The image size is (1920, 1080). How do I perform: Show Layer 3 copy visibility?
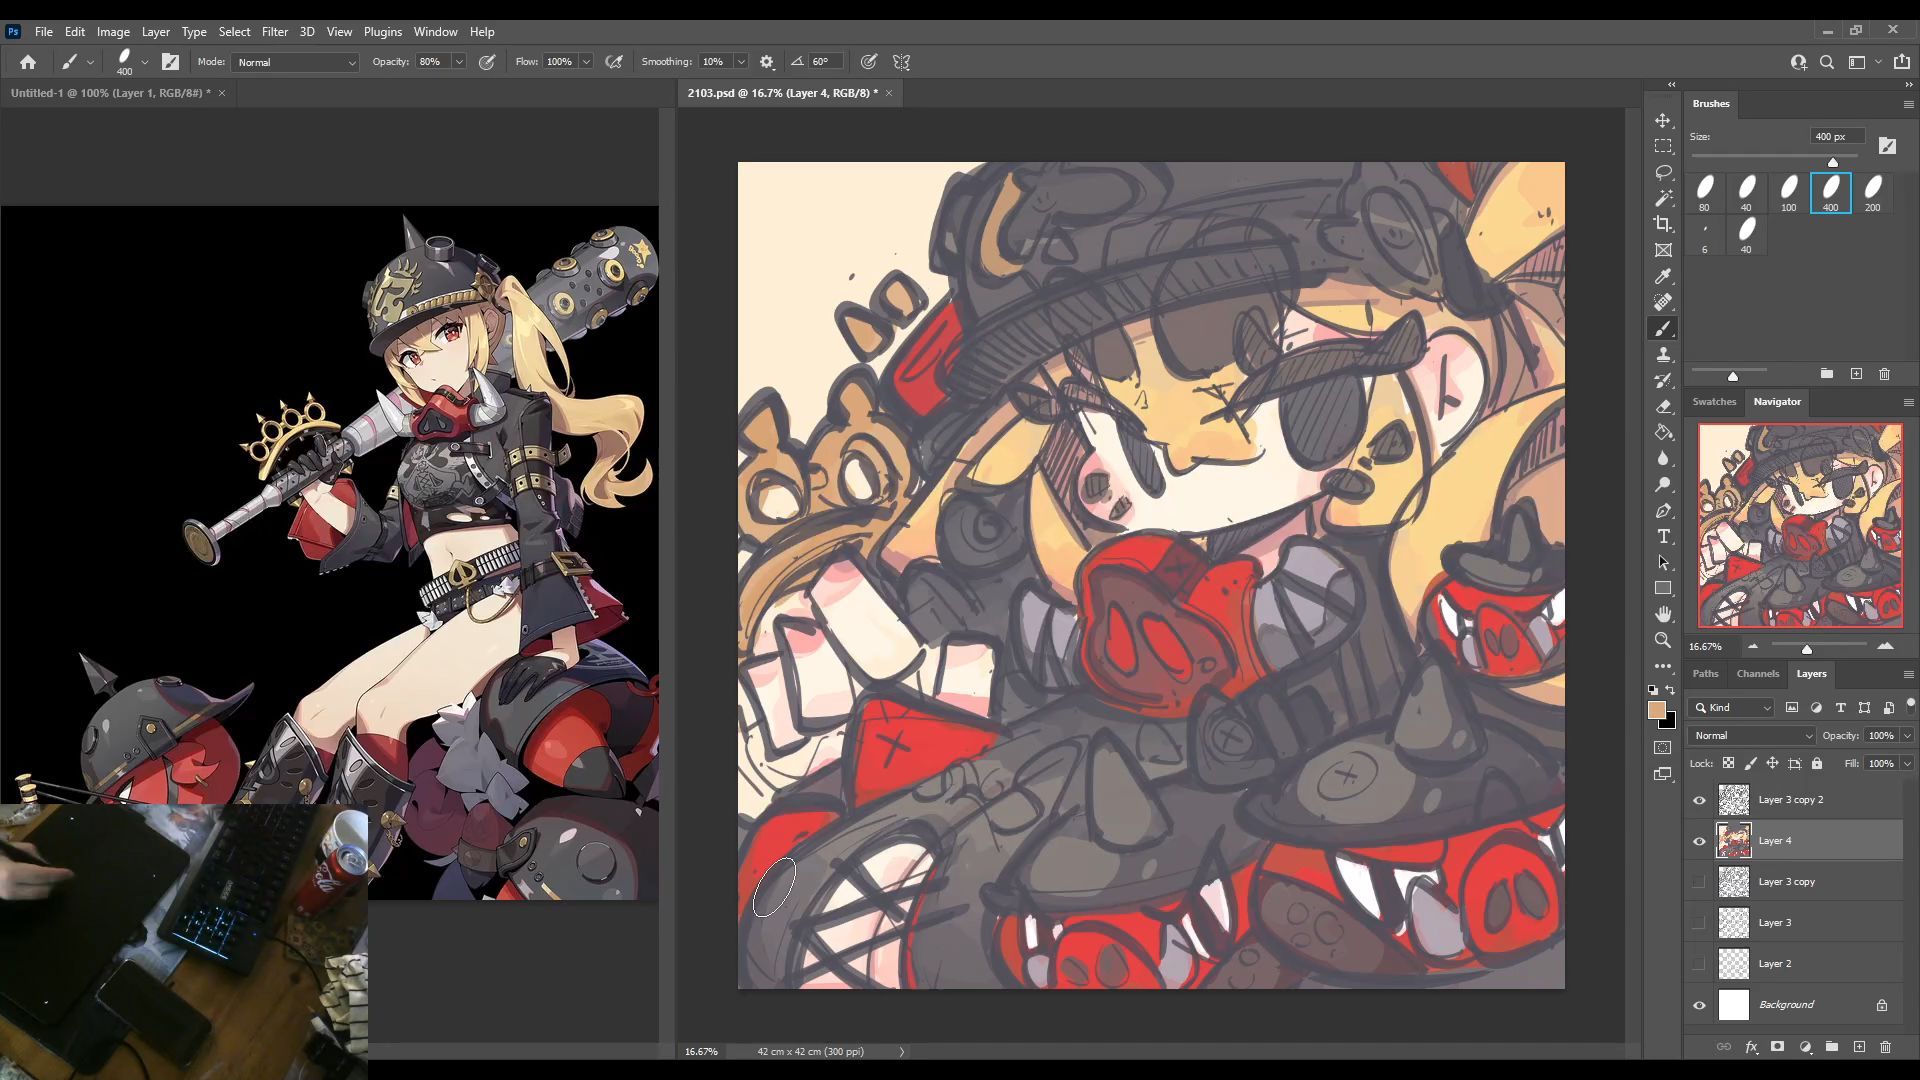[1699, 882]
